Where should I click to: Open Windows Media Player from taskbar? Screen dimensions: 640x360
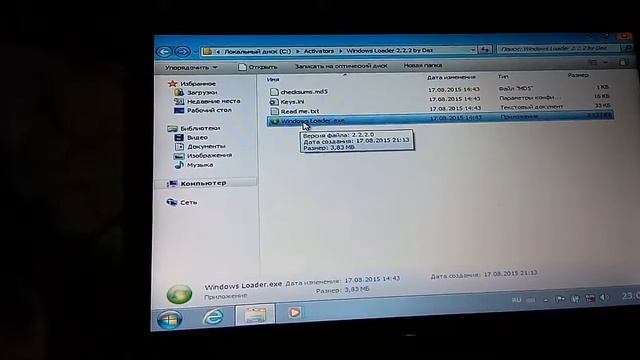(294, 313)
